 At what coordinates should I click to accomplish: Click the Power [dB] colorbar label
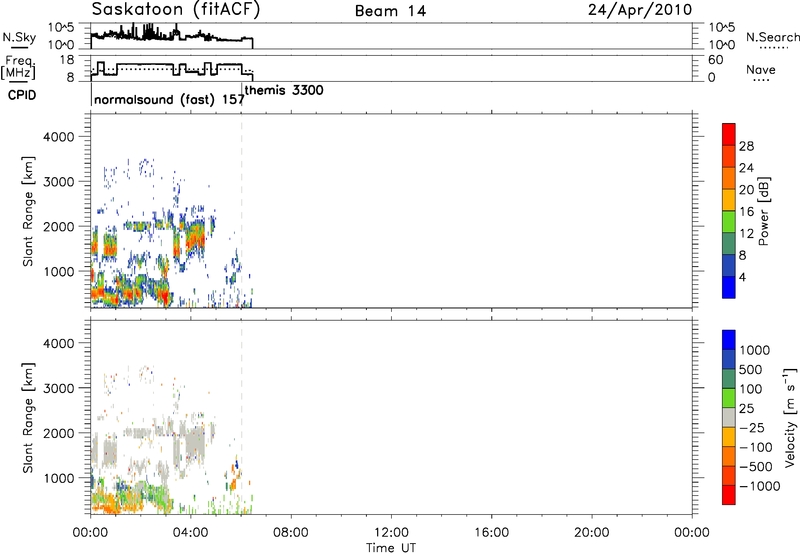click(x=763, y=211)
